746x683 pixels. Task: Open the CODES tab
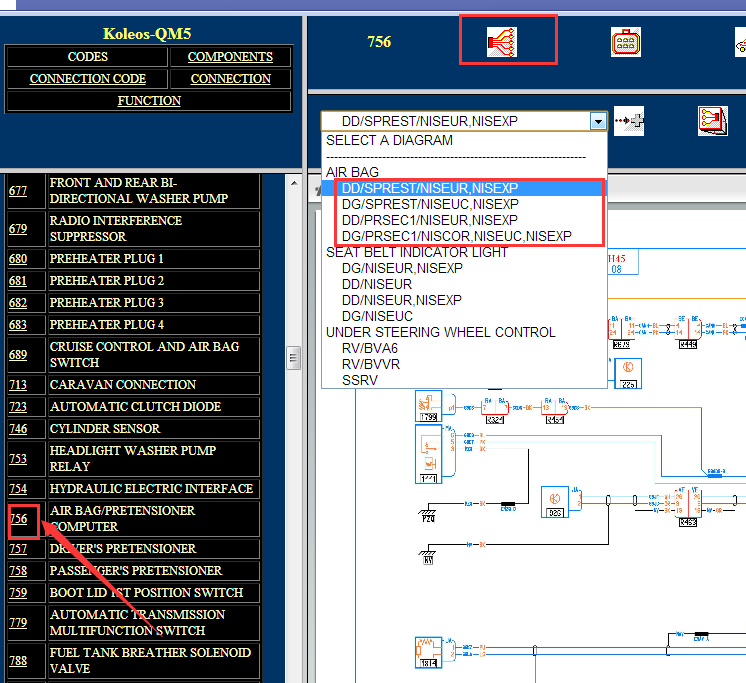[88, 57]
